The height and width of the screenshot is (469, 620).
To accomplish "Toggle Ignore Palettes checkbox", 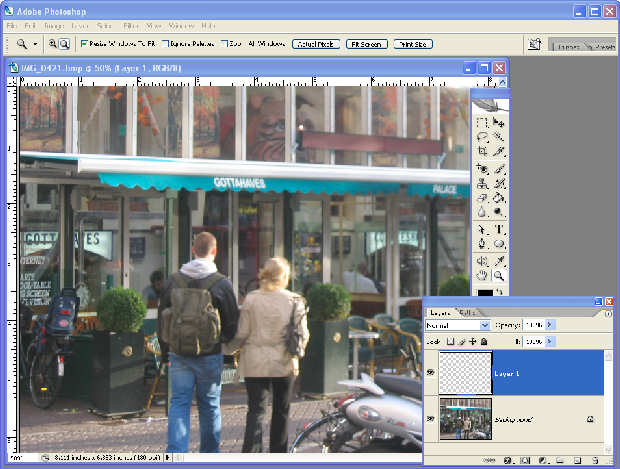I will tap(166, 43).
